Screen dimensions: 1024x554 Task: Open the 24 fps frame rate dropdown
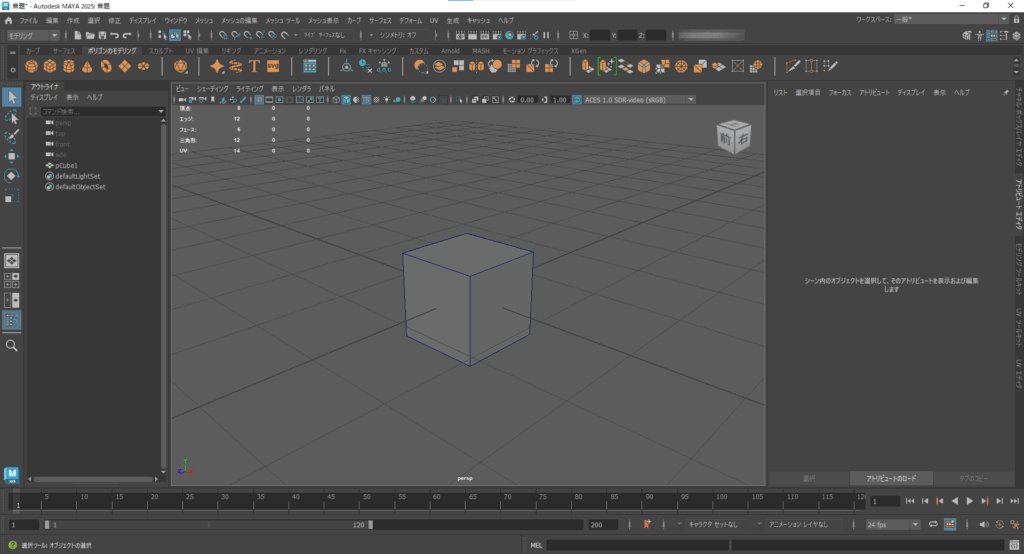point(893,524)
